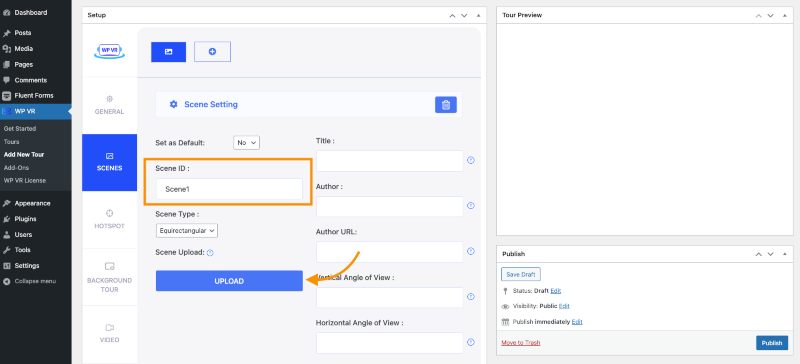Open Plugins in the admin sidebar
The height and width of the screenshot is (364, 800).
coord(26,219)
